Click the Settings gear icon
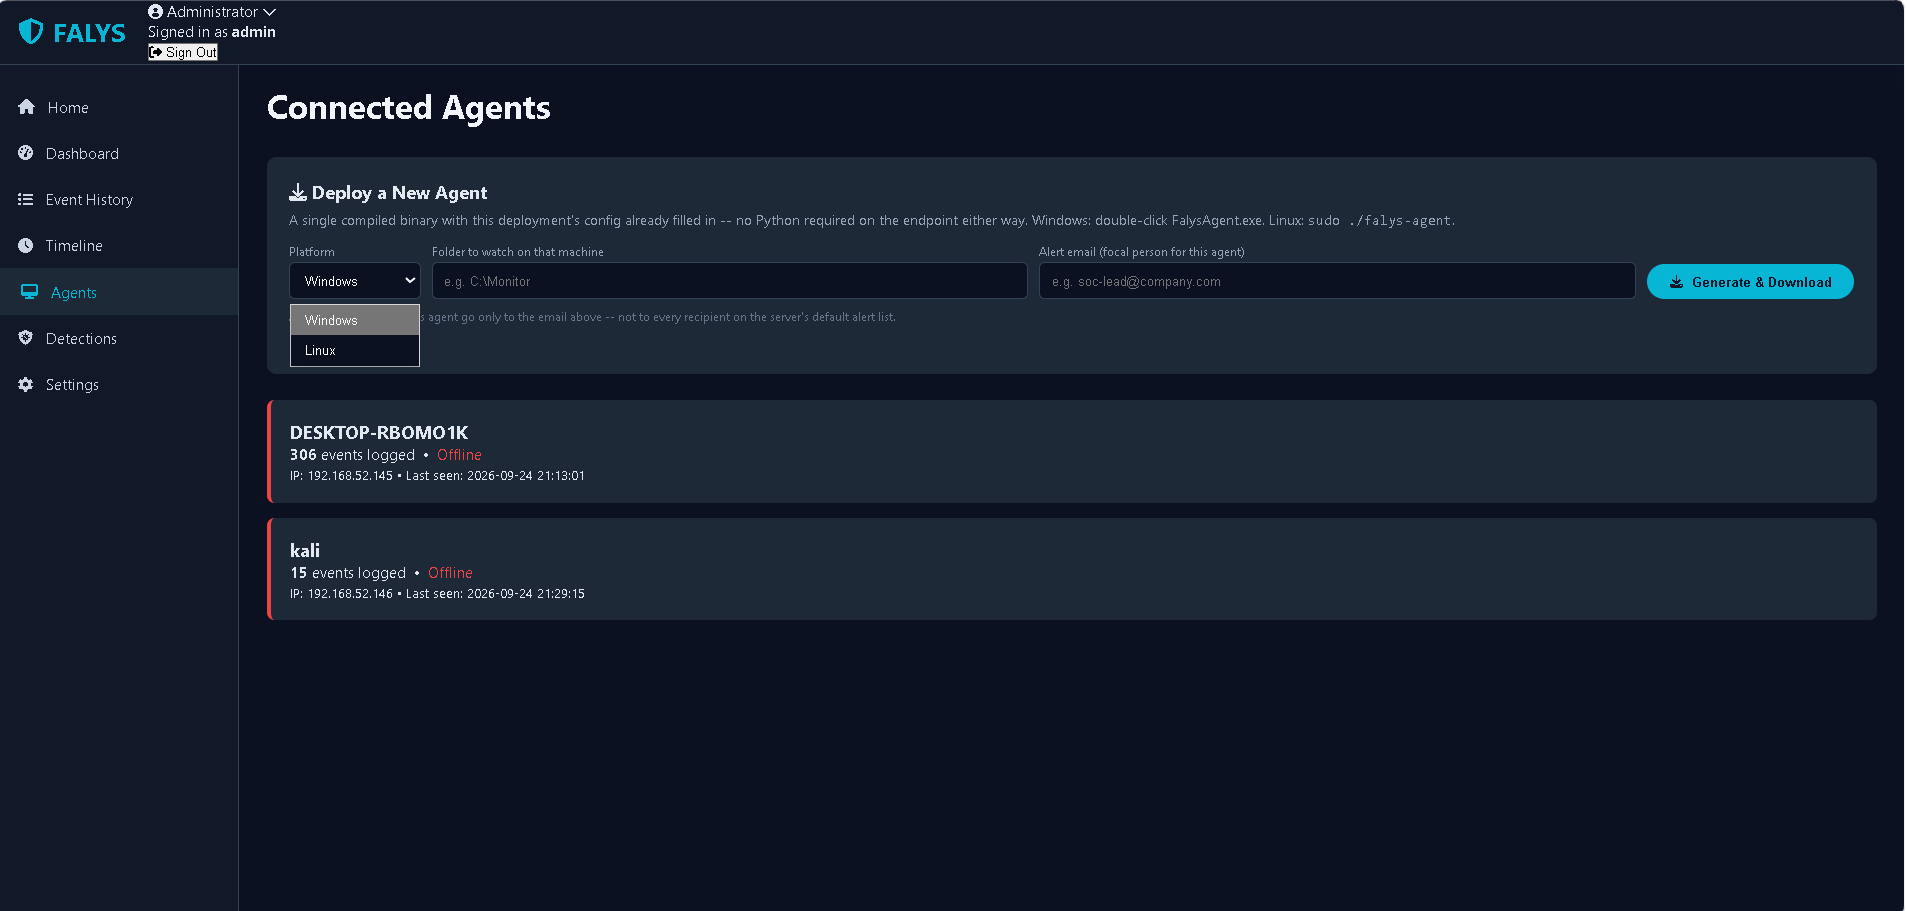Image resolution: width=1907 pixels, height=911 pixels. coord(26,384)
